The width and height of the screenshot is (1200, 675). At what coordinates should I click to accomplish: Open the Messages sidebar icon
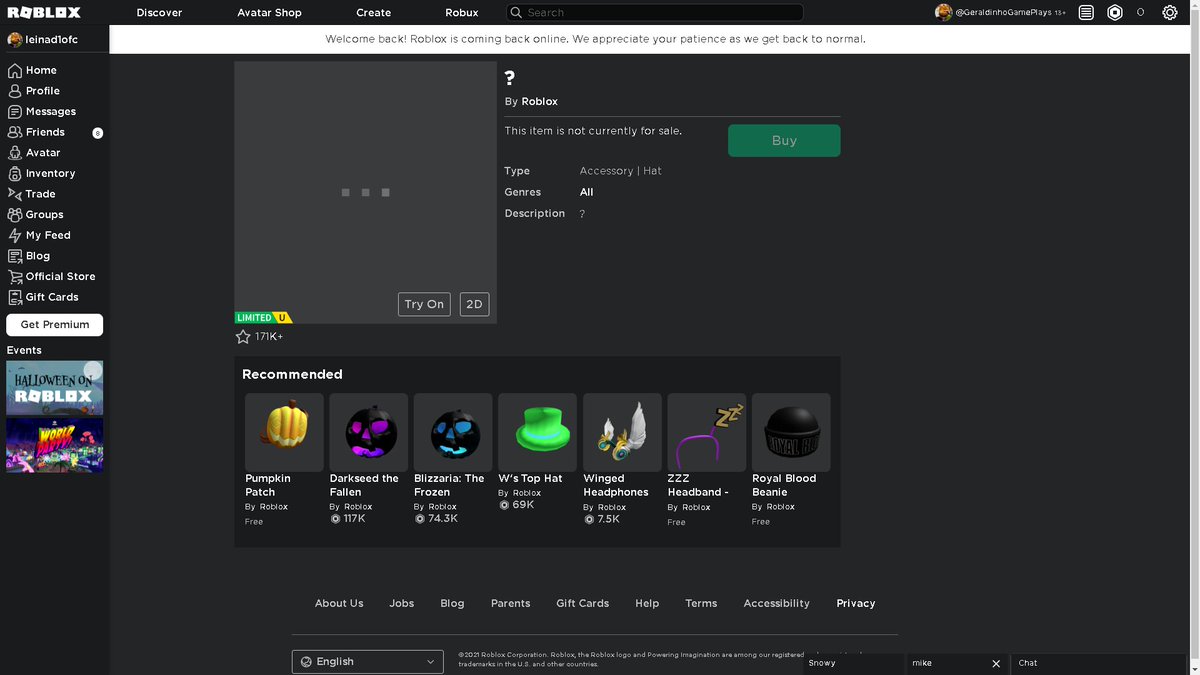(15, 112)
